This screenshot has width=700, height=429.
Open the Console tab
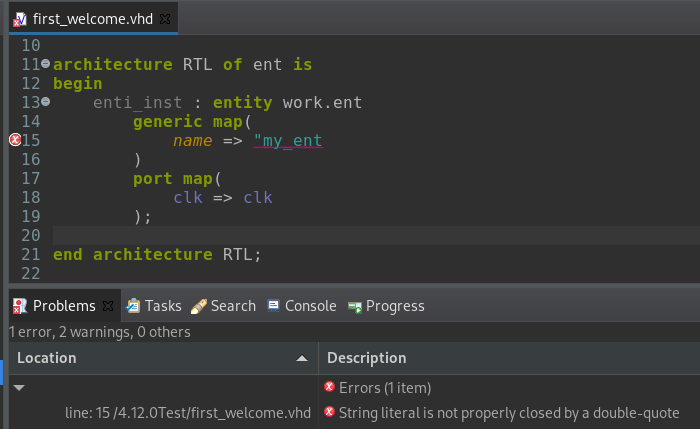[x=302, y=306]
